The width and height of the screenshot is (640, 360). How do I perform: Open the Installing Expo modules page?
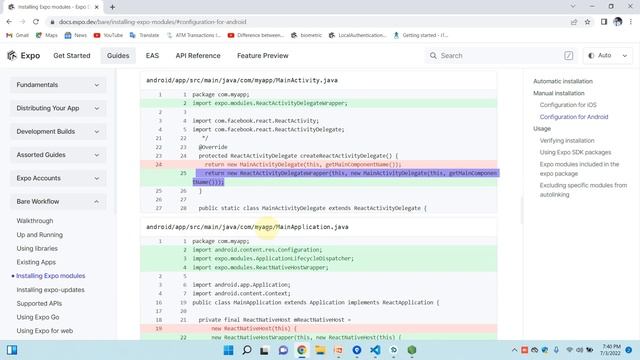tap(51, 276)
